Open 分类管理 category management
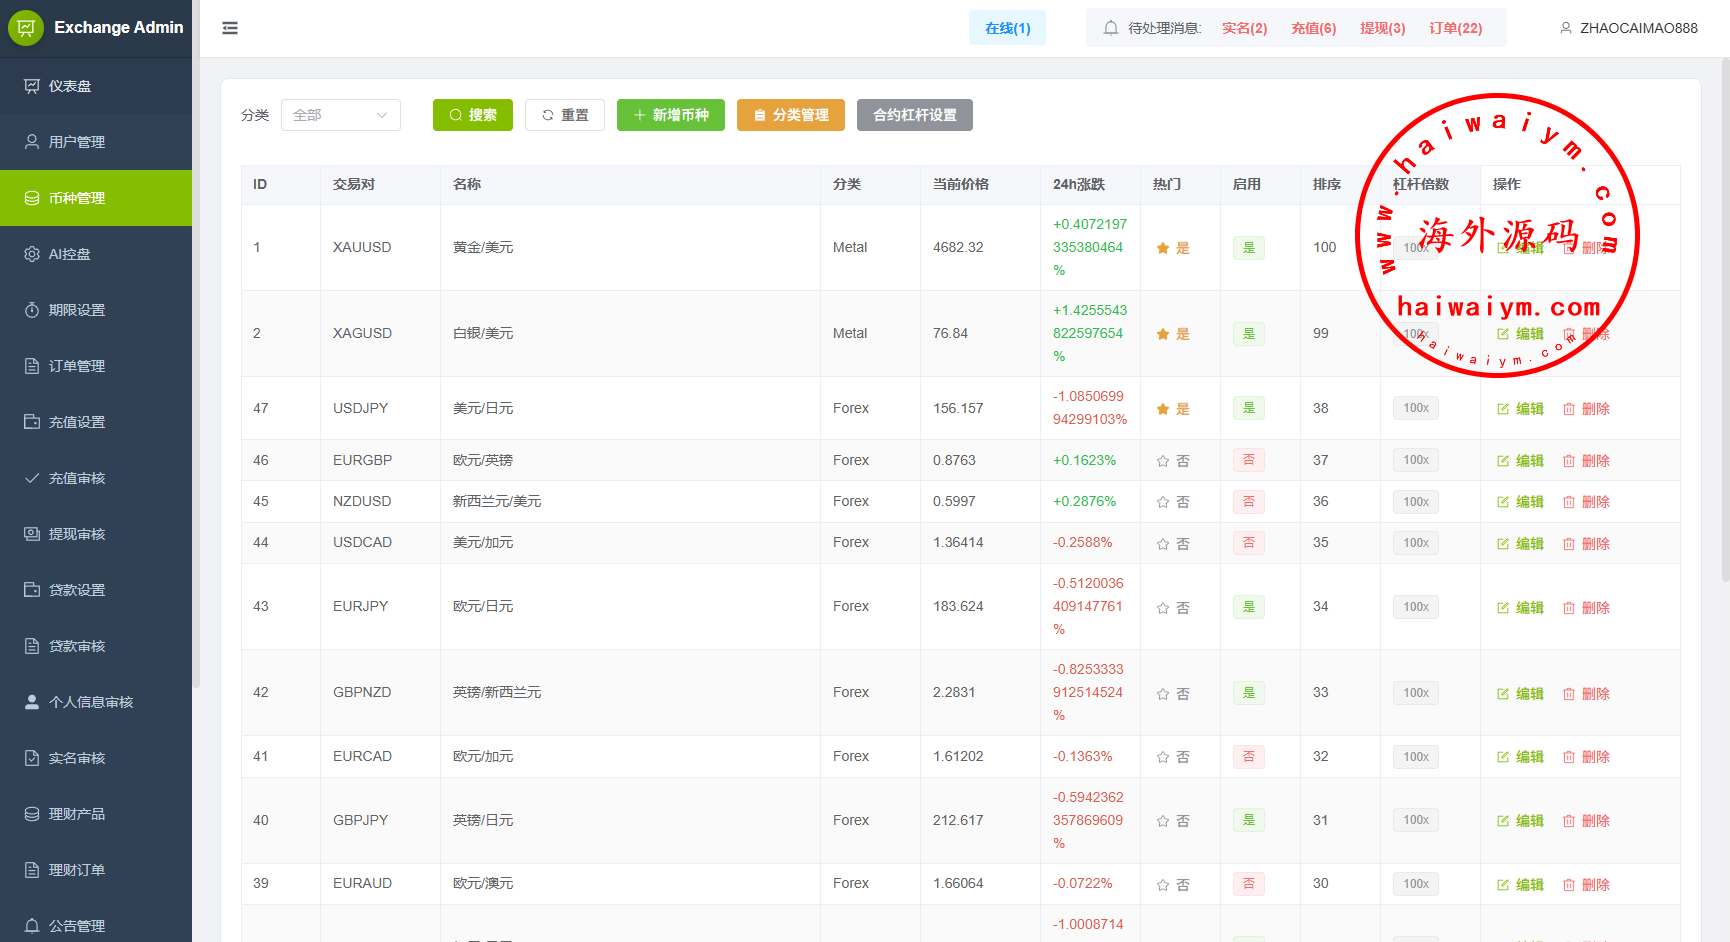The height and width of the screenshot is (942, 1730). click(791, 115)
